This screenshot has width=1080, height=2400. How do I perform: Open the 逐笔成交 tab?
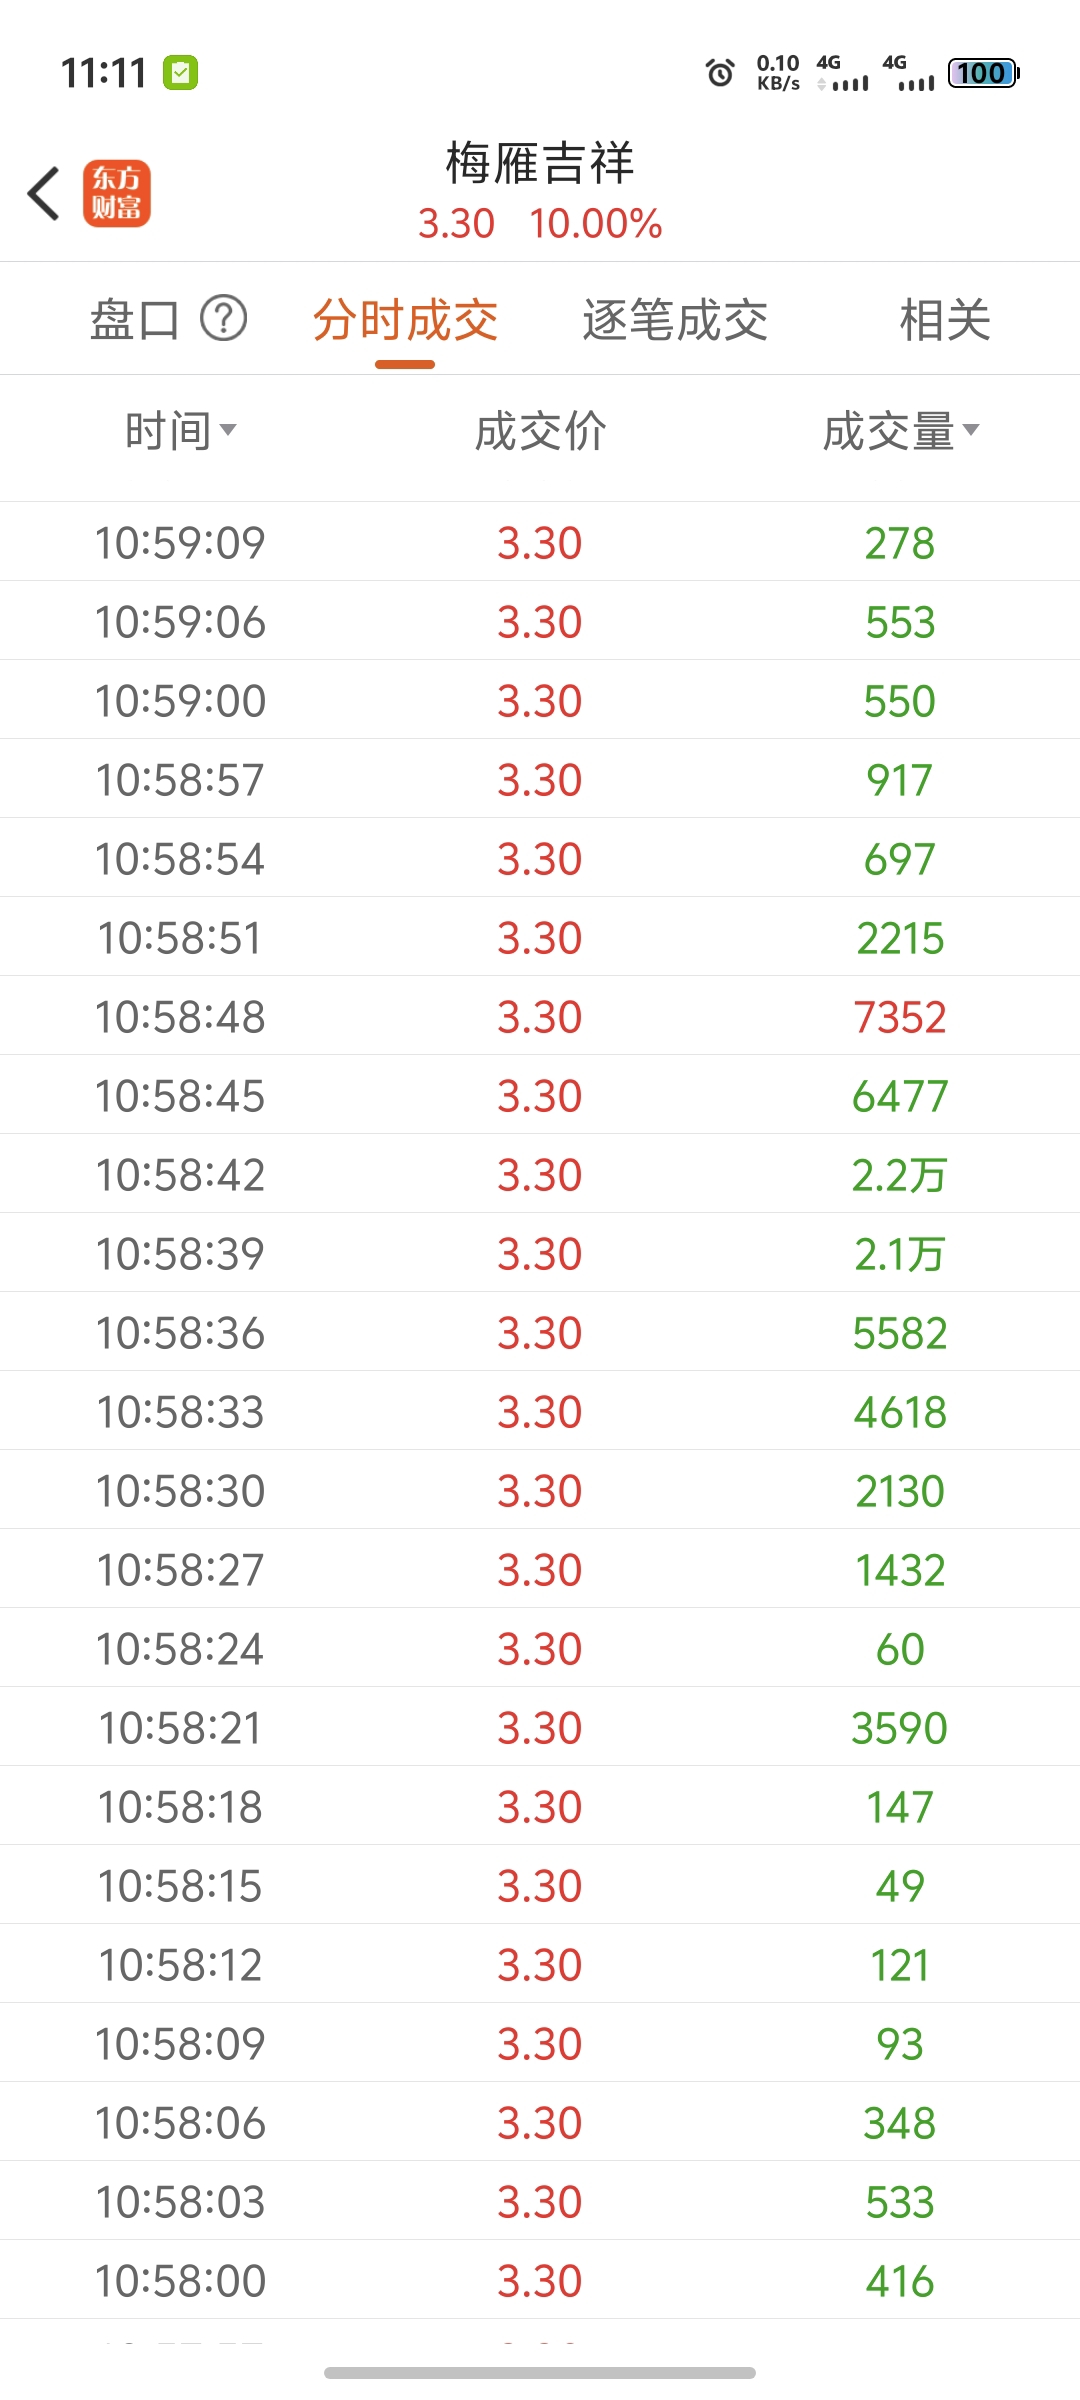tap(675, 320)
